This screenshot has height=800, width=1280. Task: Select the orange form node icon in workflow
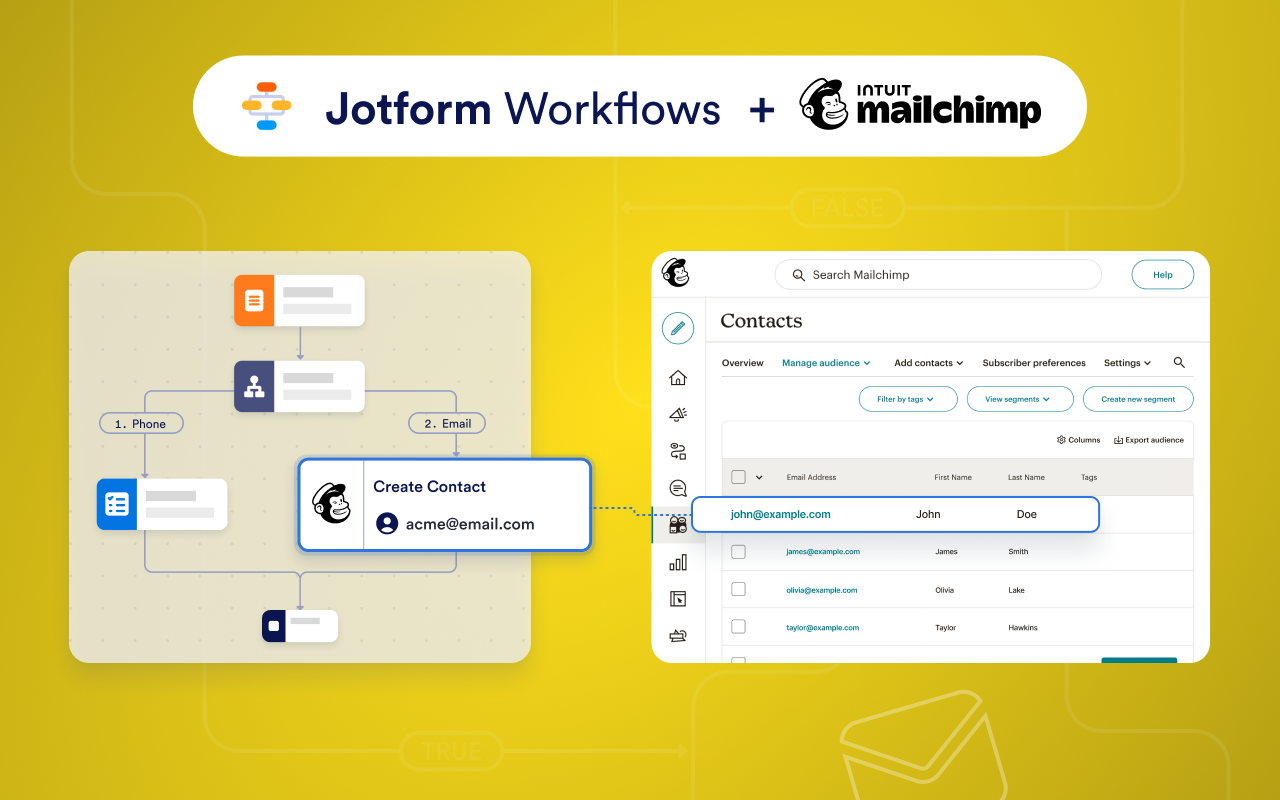(254, 300)
